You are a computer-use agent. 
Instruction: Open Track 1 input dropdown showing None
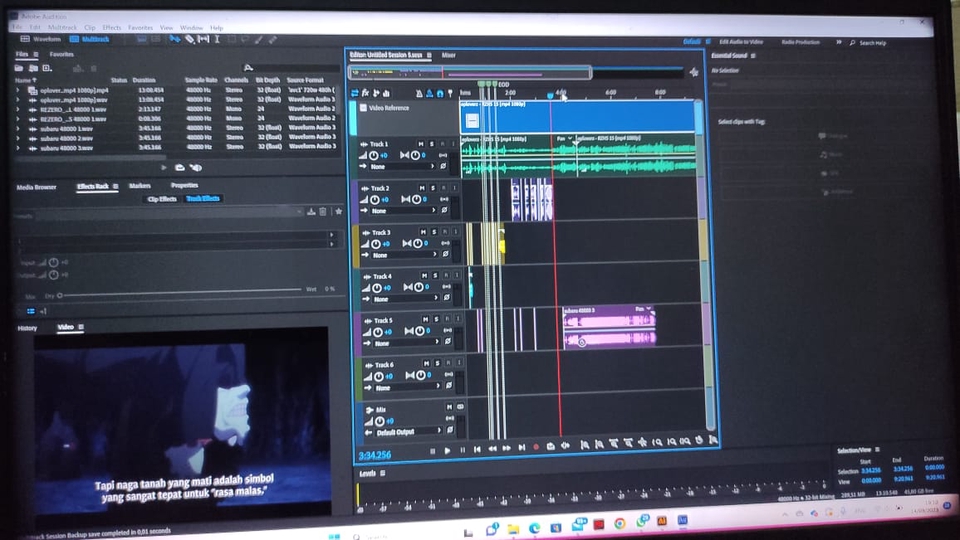pyautogui.click(x=403, y=167)
